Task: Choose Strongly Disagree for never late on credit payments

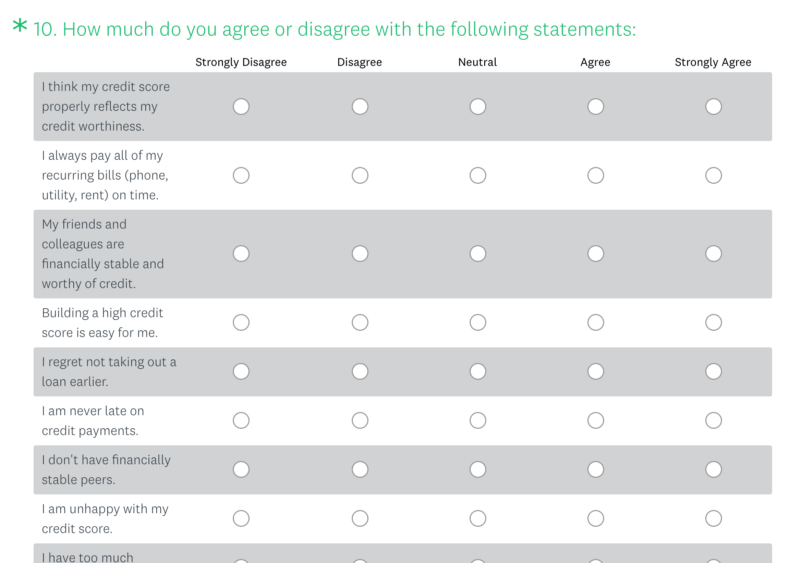Action: pyautogui.click(x=241, y=421)
